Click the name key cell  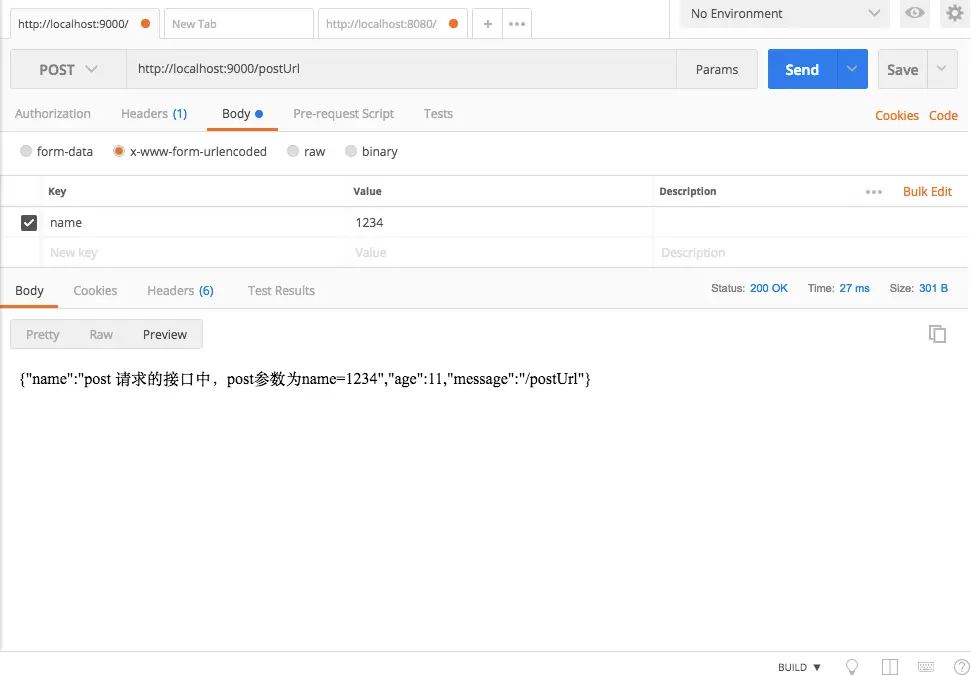pyautogui.click(x=194, y=222)
